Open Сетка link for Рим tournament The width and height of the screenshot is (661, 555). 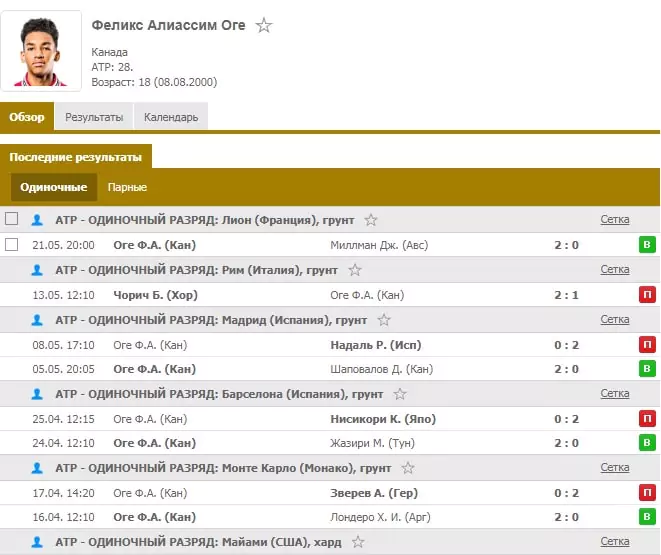tap(615, 269)
